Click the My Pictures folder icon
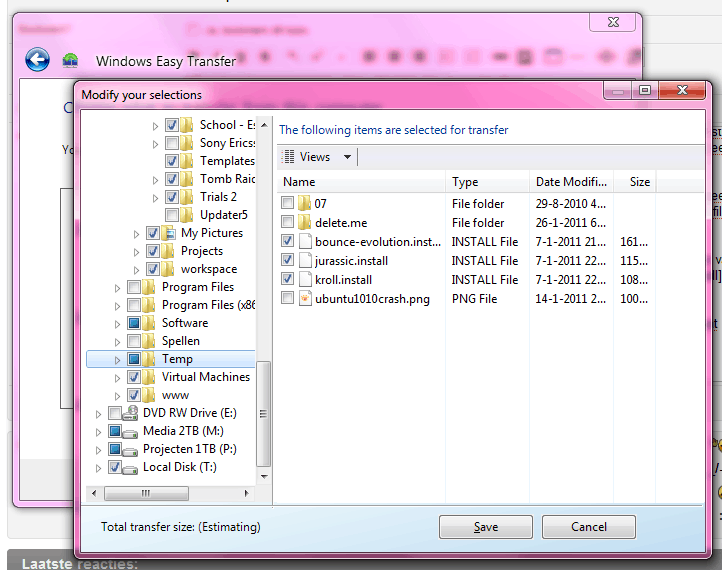 tap(169, 233)
